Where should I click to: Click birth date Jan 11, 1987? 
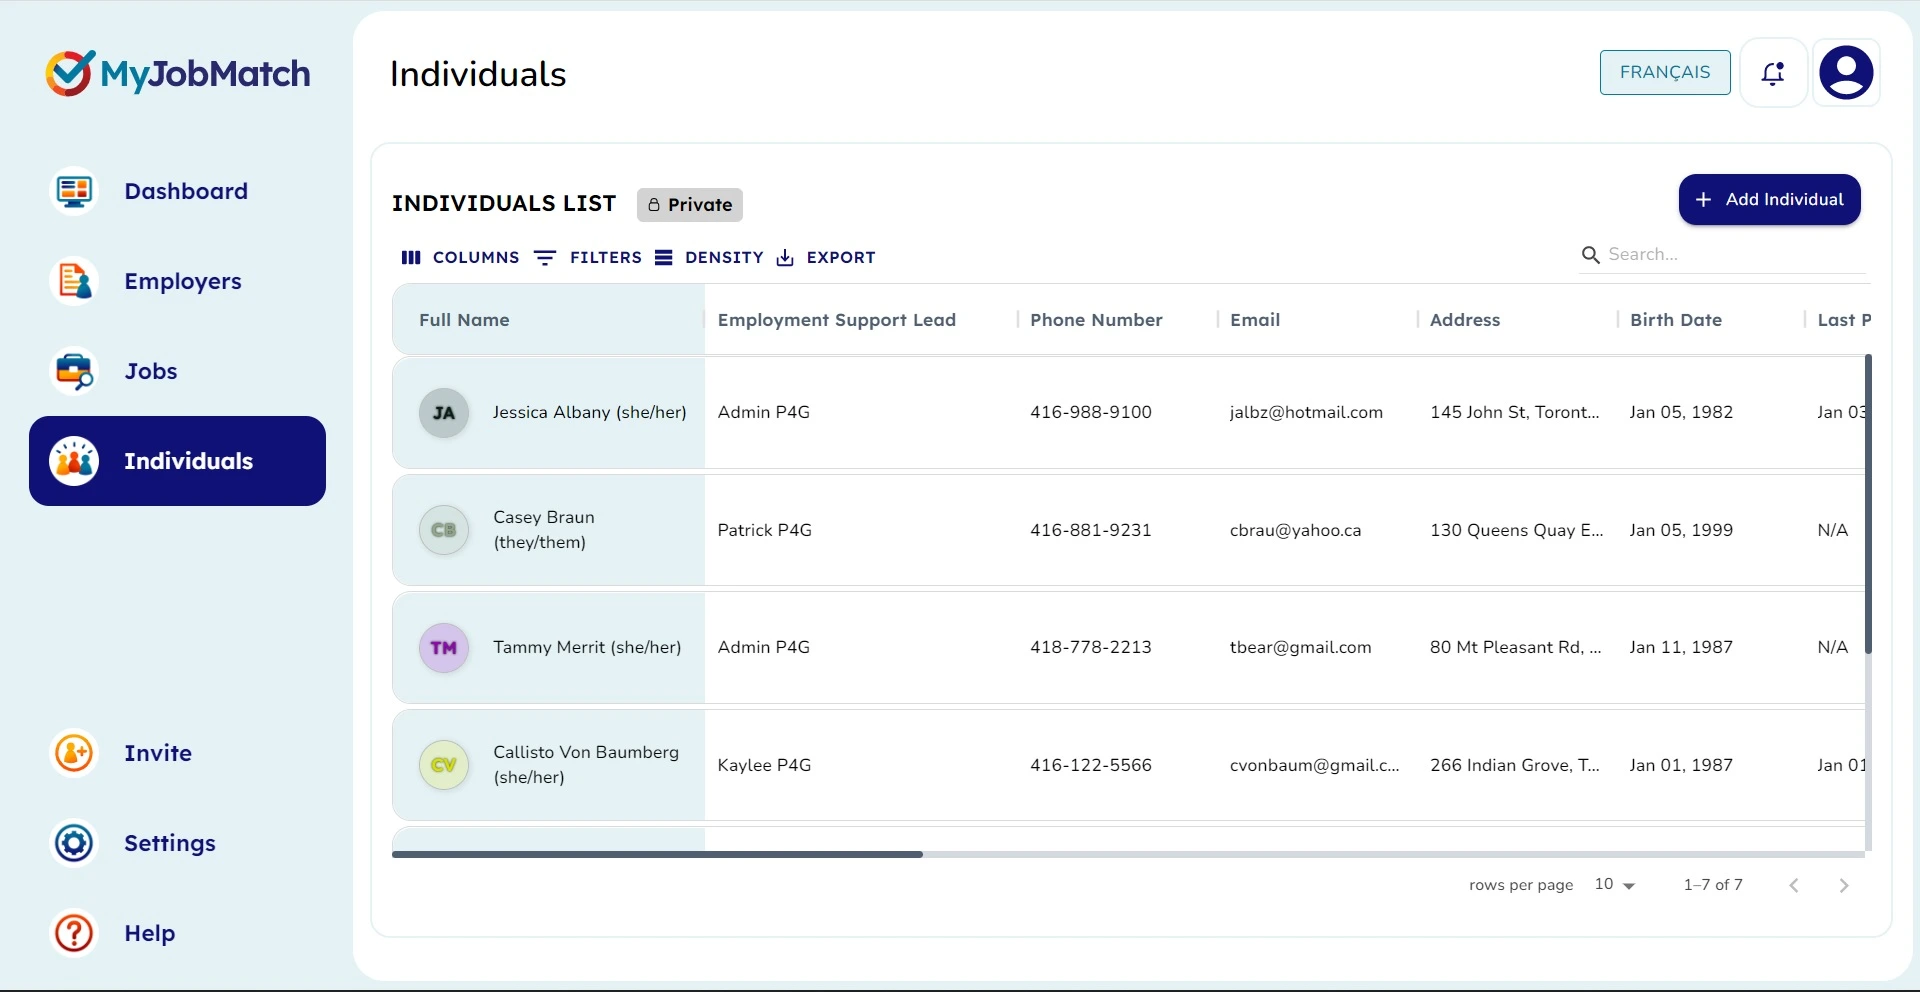click(x=1681, y=647)
